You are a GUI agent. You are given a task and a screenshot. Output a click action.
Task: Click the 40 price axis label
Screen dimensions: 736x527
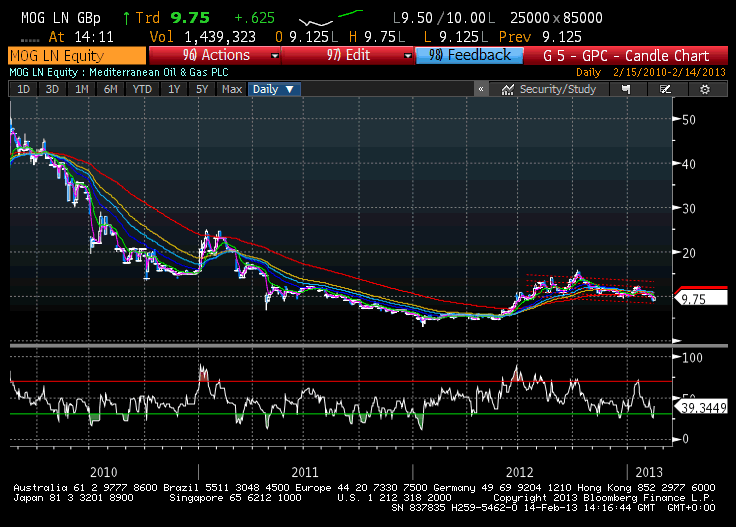point(689,164)
